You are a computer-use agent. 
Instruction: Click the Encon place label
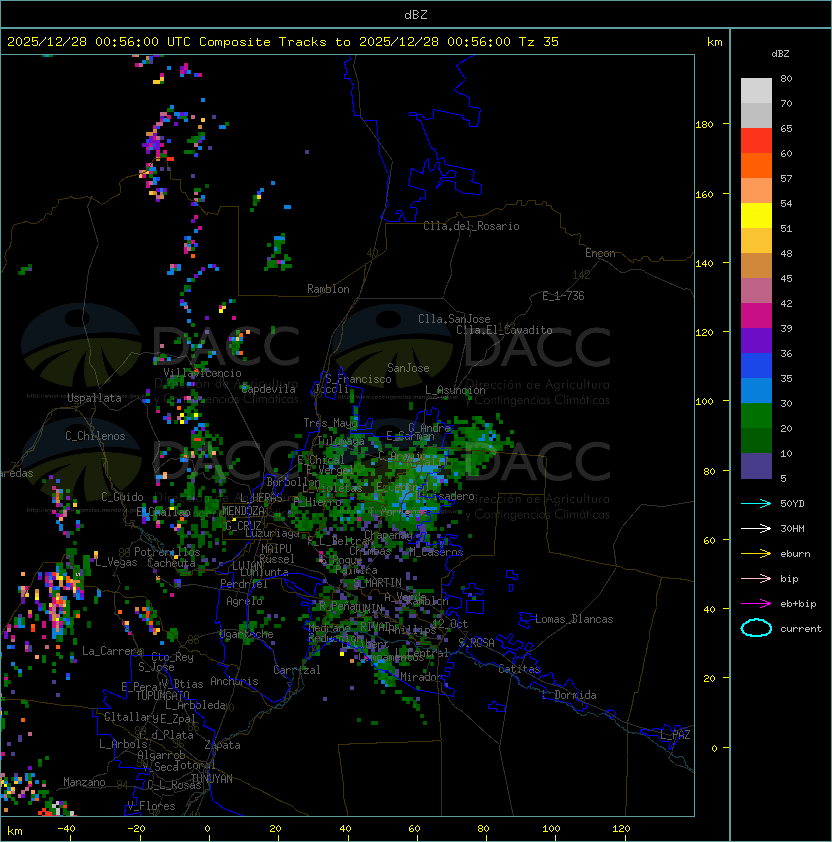pos(600,253)
